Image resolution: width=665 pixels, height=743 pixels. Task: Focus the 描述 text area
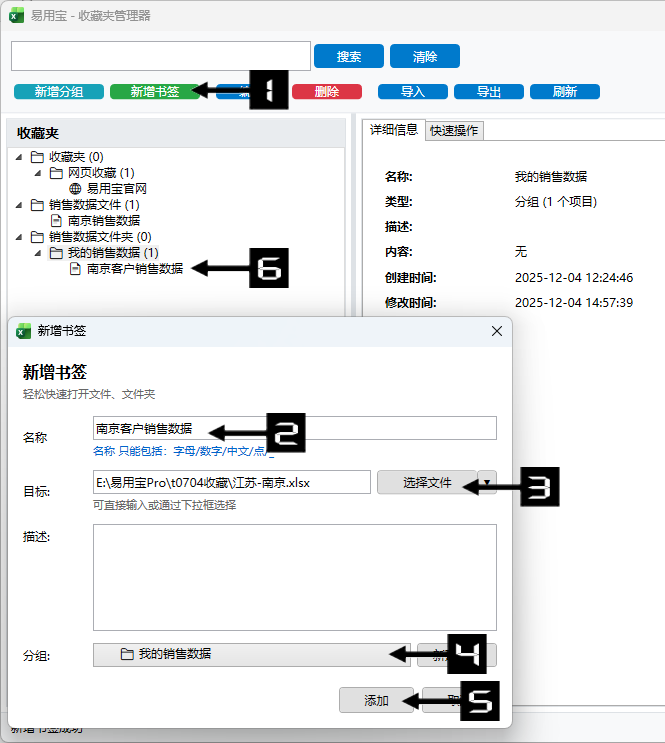(294, 577)
